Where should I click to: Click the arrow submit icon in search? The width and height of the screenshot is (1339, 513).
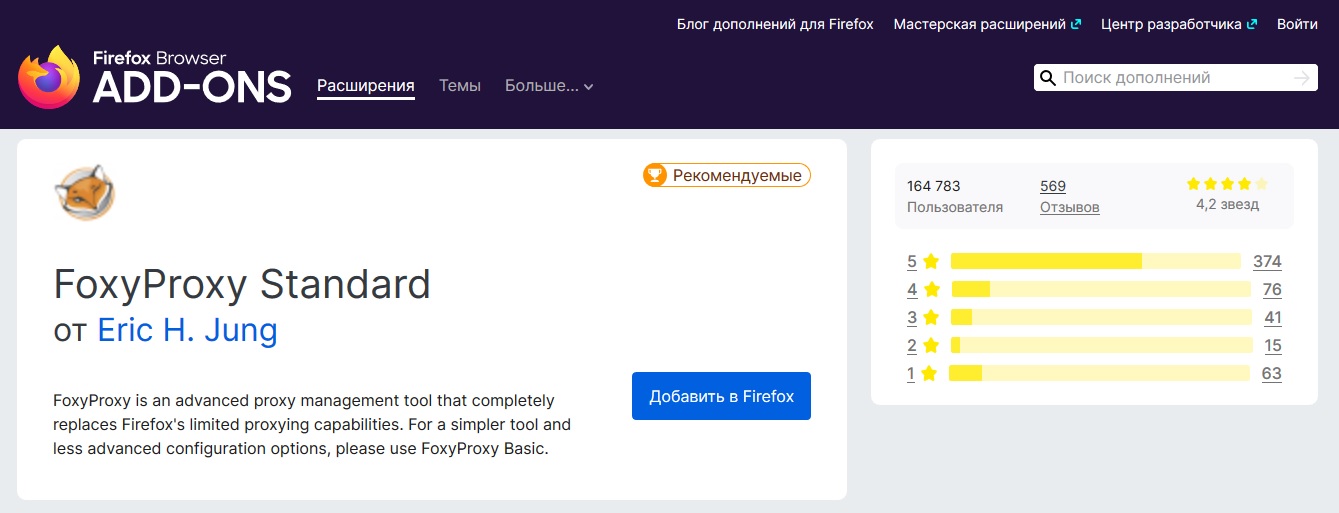[x=1301, y=78]
